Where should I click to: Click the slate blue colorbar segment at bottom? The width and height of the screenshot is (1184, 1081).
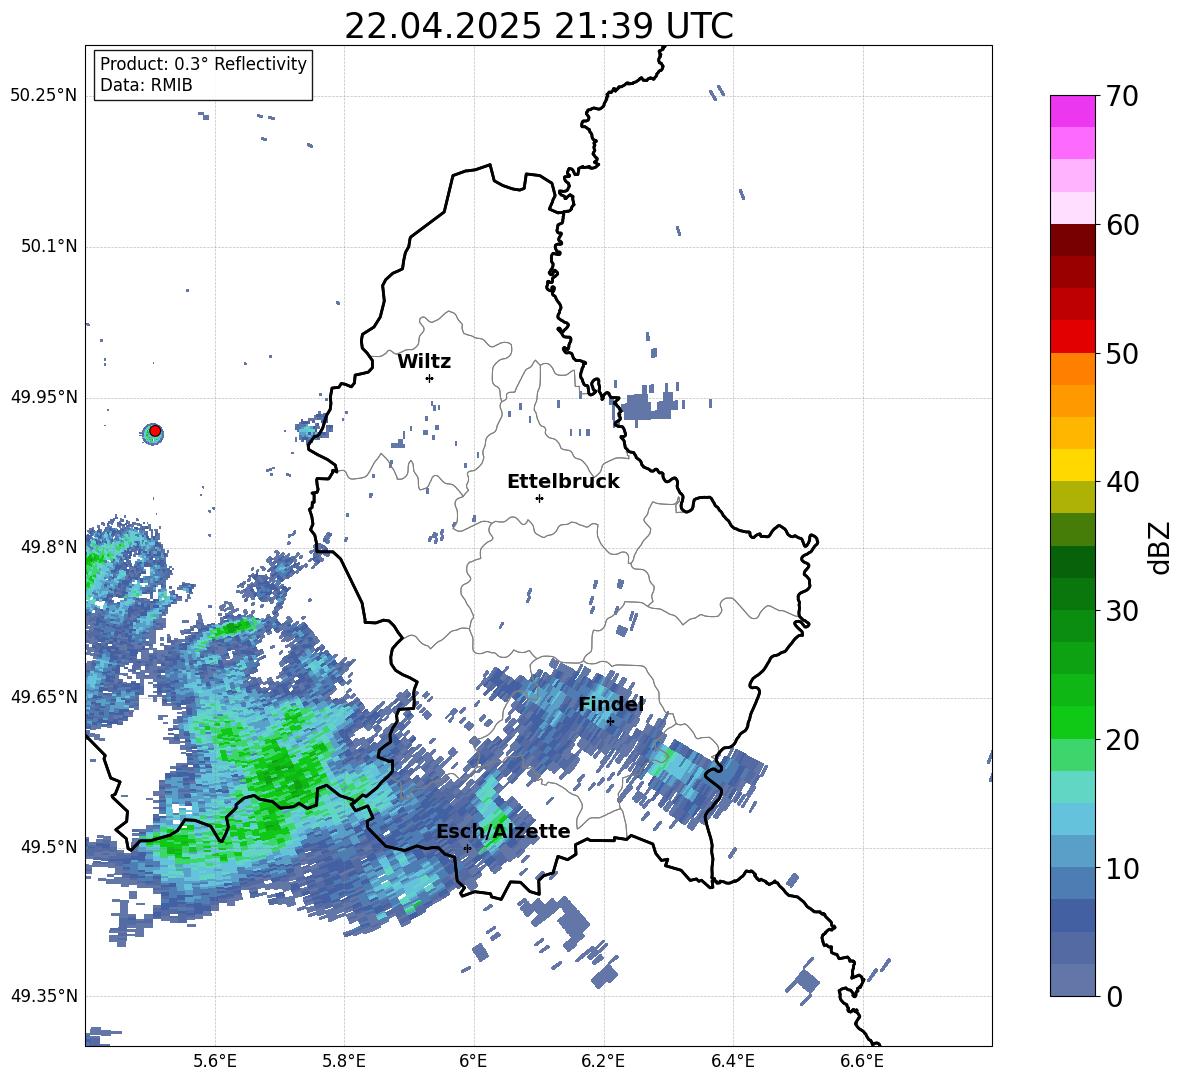(1072, 980)
